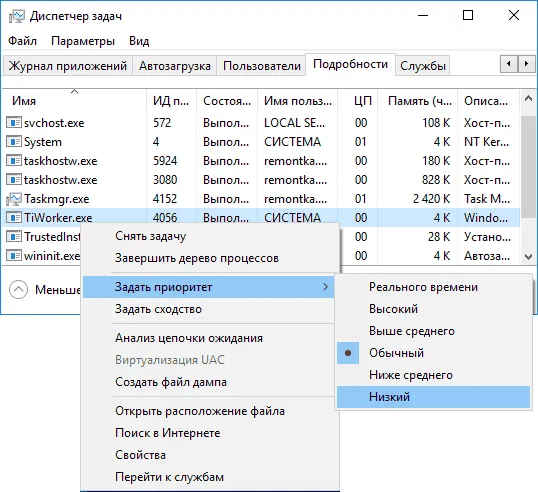
Task: Click description Task M...
Action: pyautogui.click(x=487, y=199)
